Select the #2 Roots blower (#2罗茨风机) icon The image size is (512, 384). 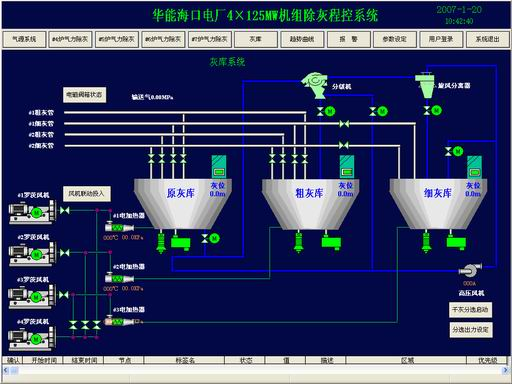(x=32, y=254)
